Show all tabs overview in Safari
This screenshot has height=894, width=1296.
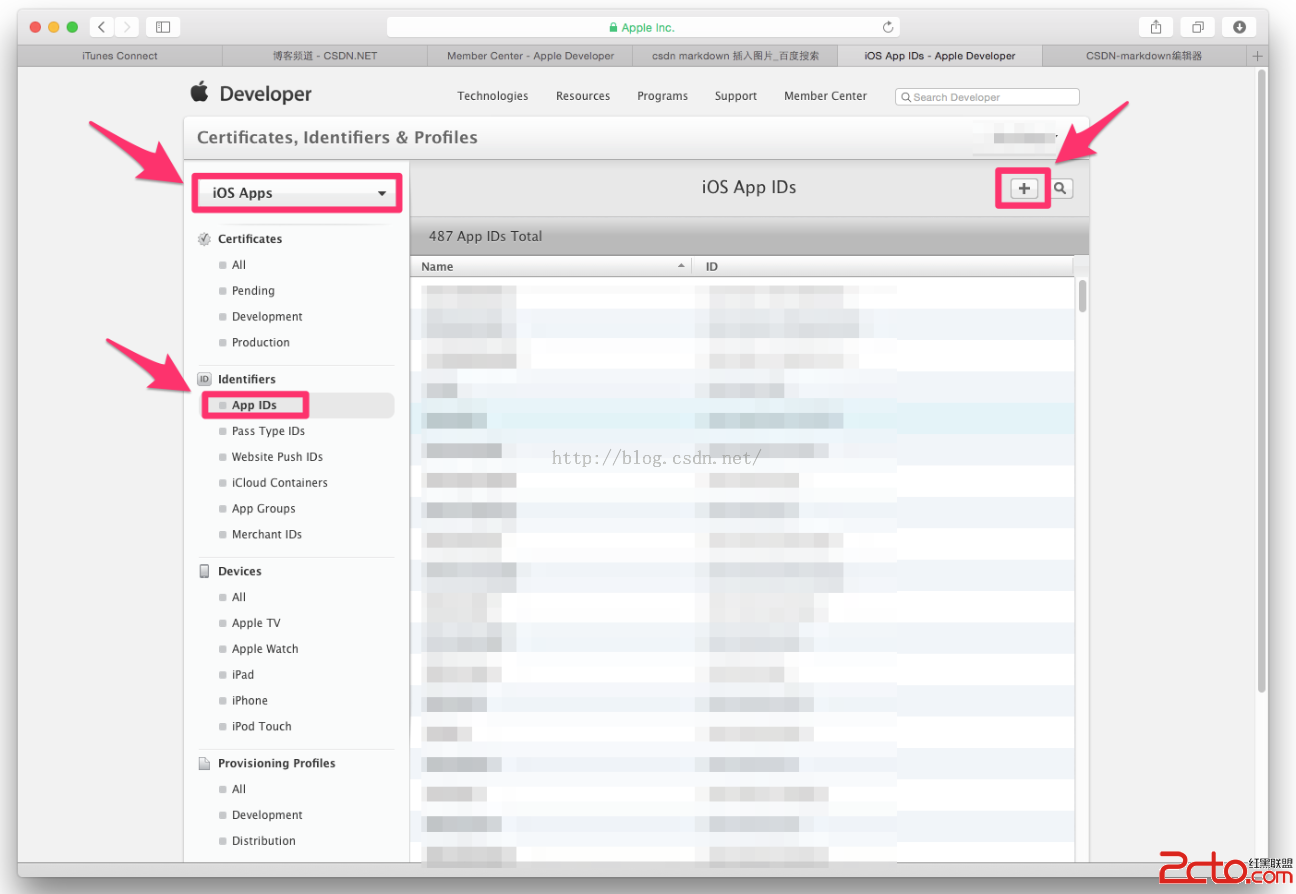1198,27
